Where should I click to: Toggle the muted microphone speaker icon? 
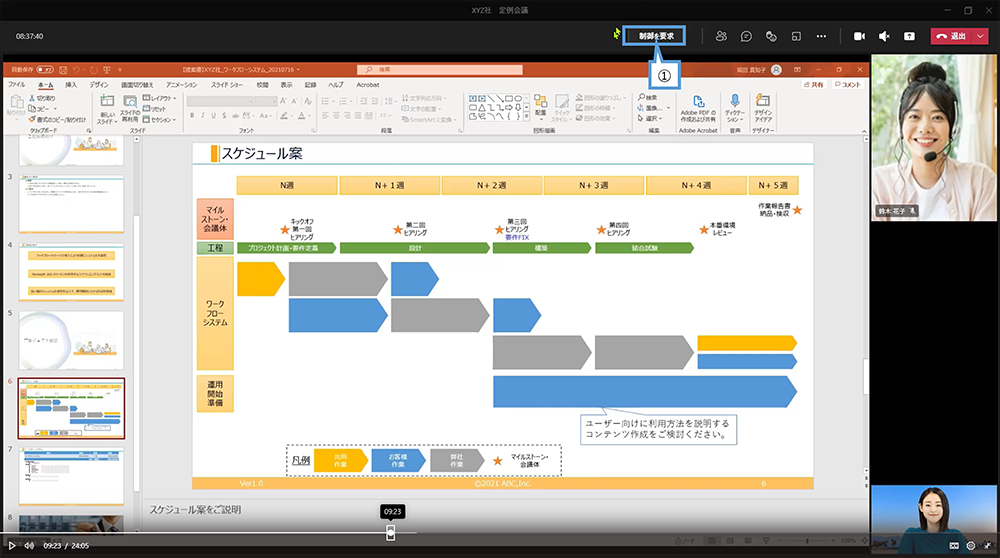(x=884, y=36)
